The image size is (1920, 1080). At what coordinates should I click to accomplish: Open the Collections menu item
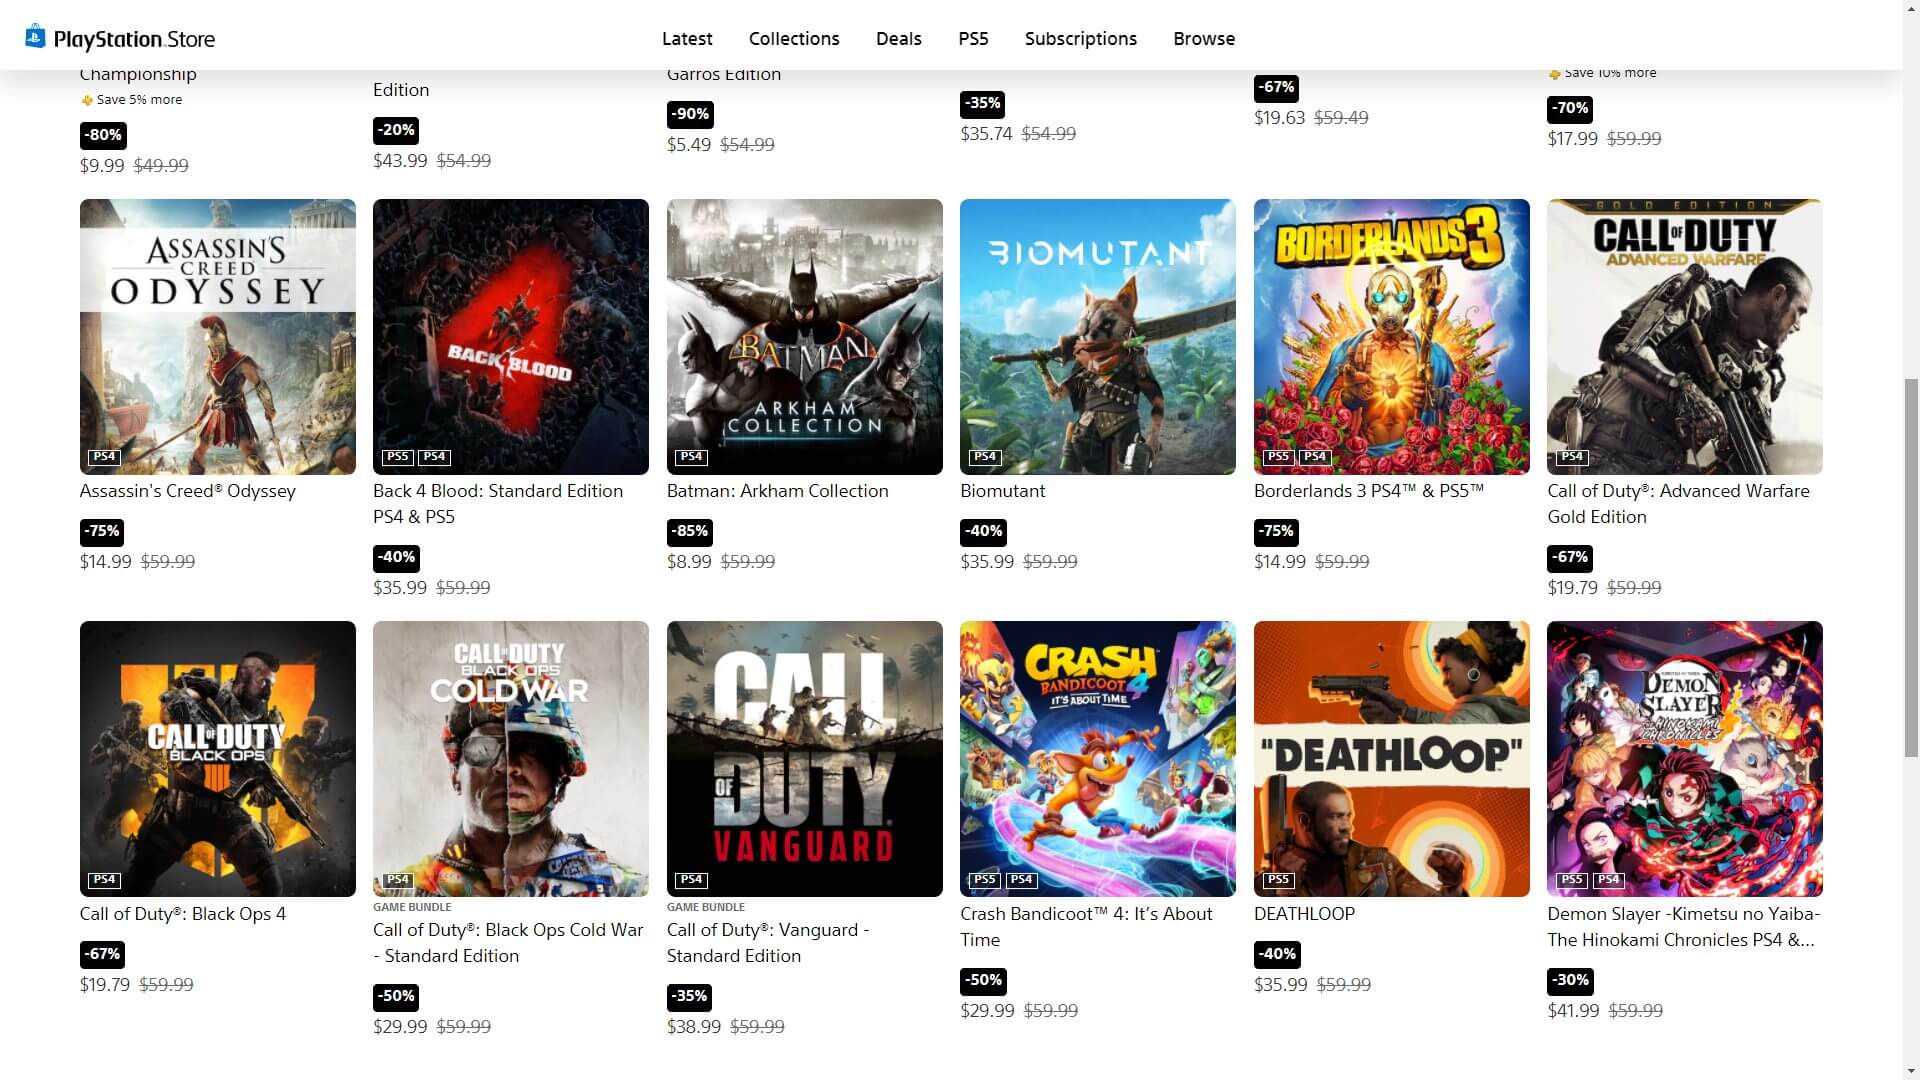794,39
